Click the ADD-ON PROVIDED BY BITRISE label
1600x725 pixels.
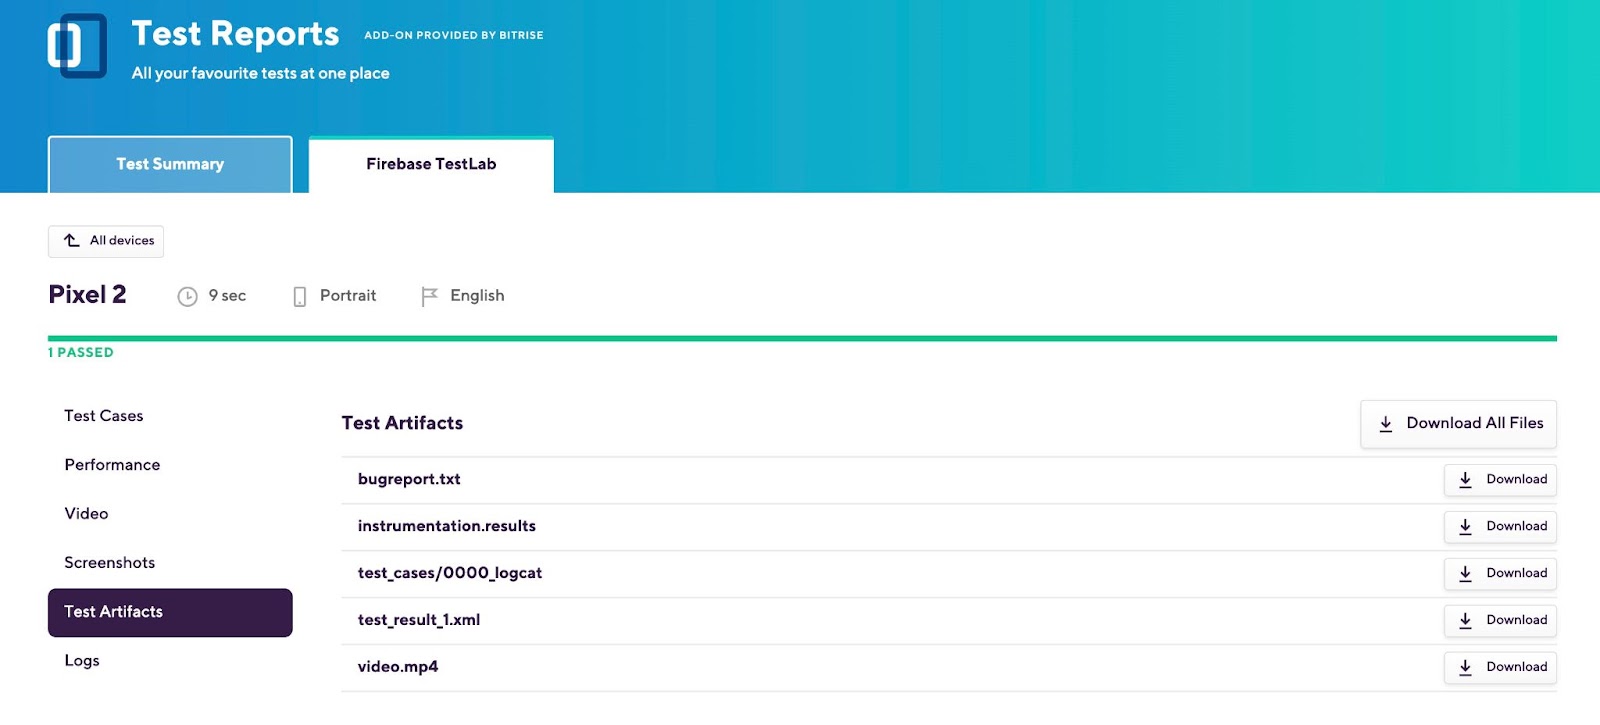click(x=454, y=35)
